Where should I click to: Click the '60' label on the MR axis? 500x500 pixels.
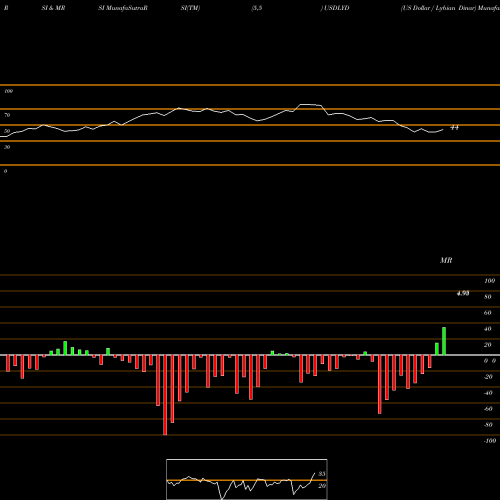pyautogui.click(x=488, y=313)
